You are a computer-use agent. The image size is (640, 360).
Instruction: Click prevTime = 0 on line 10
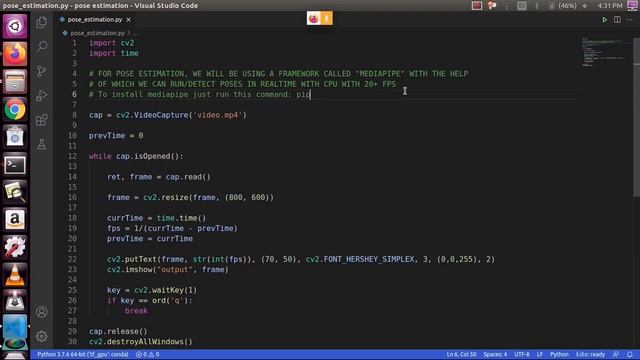tap(116, 136)
